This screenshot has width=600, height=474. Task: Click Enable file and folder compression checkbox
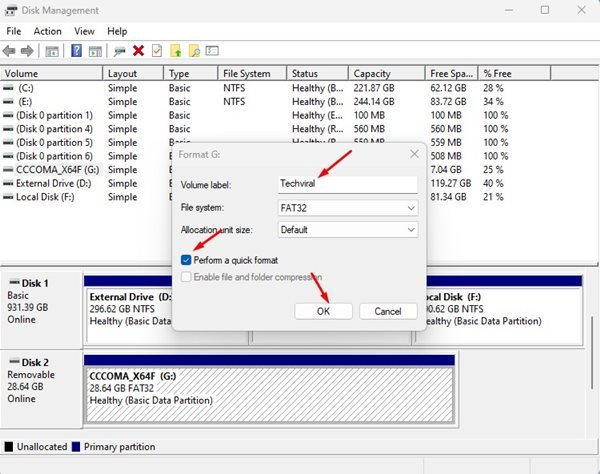coord(187,276)
